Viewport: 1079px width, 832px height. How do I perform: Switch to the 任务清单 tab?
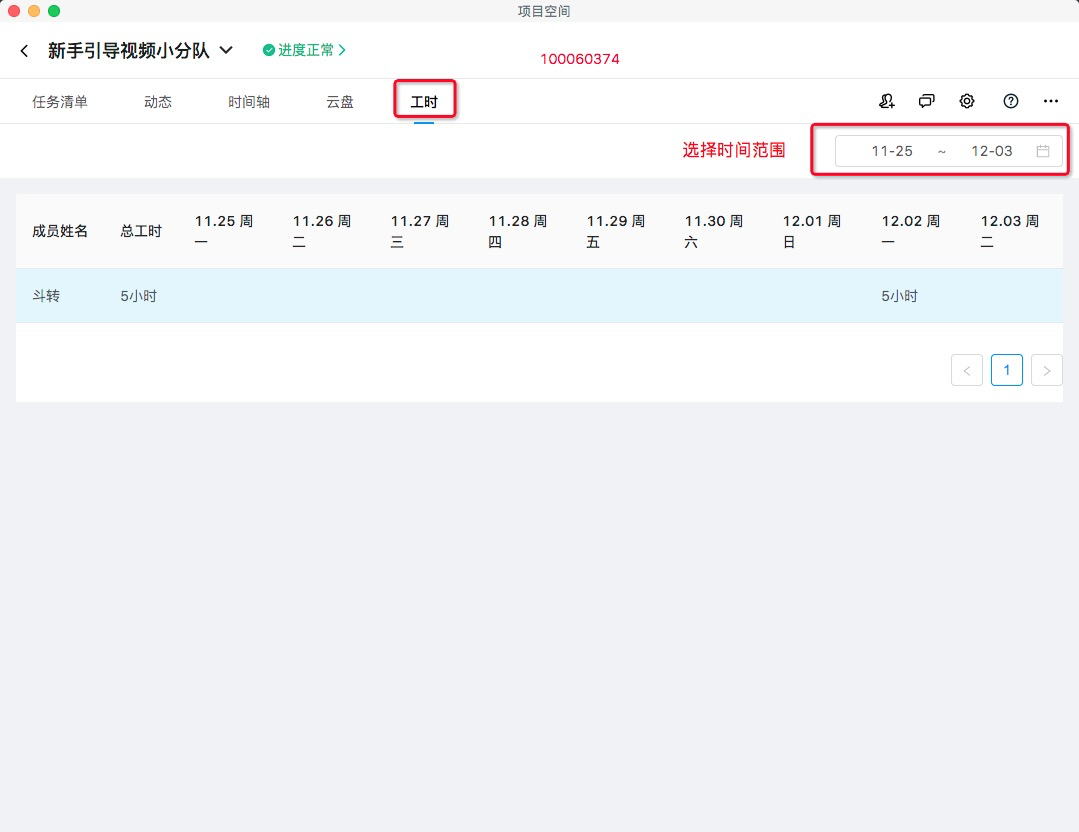point(60,102)
